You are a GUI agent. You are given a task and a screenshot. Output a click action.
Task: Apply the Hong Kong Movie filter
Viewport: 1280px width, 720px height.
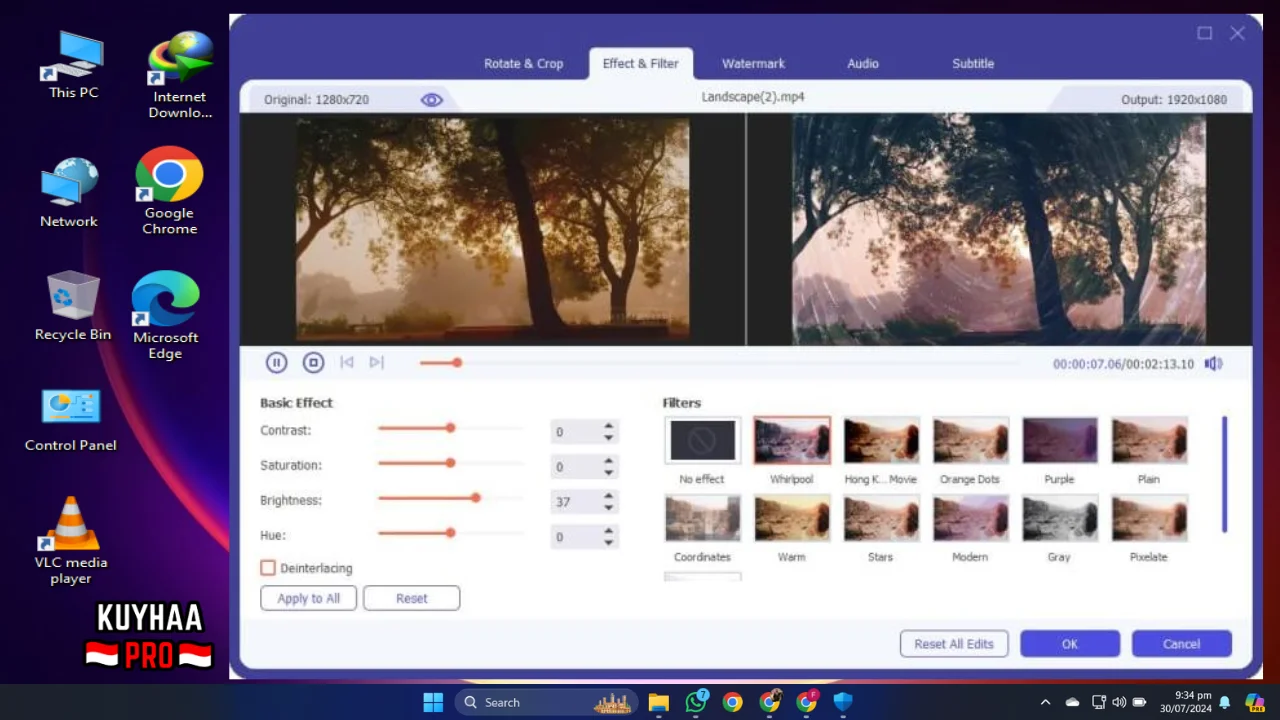click(881, 440)
